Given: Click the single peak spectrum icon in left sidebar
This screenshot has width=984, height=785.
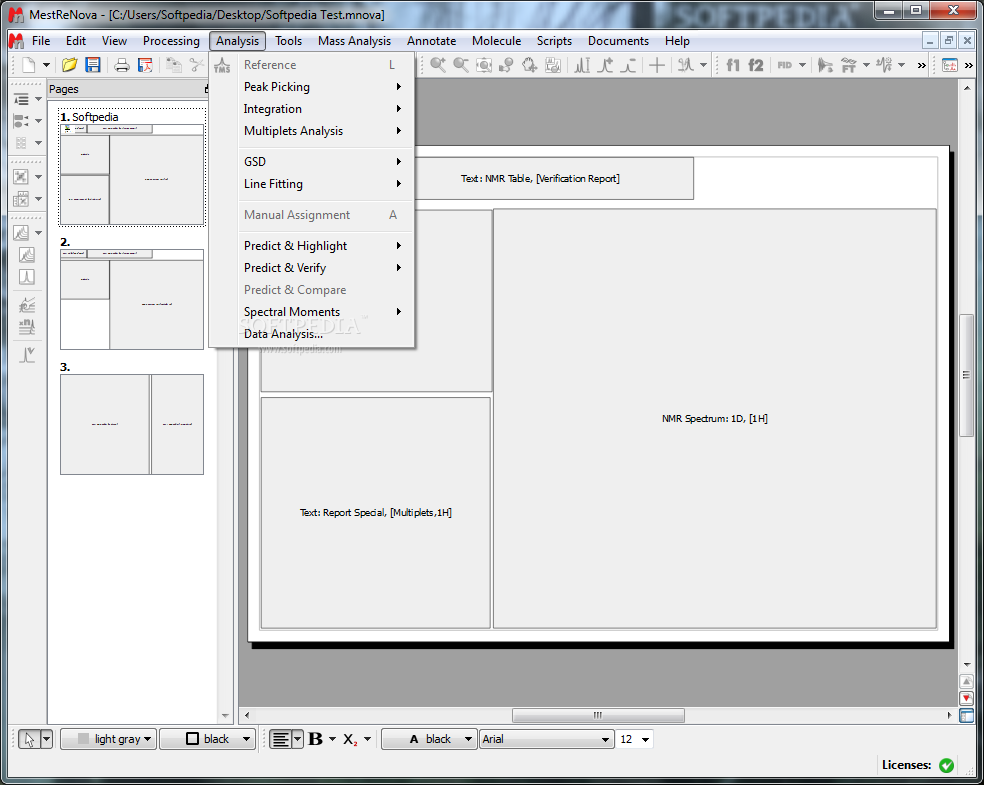Looking at the screenshot, I should pyautogui.click(x=26, y=277).
